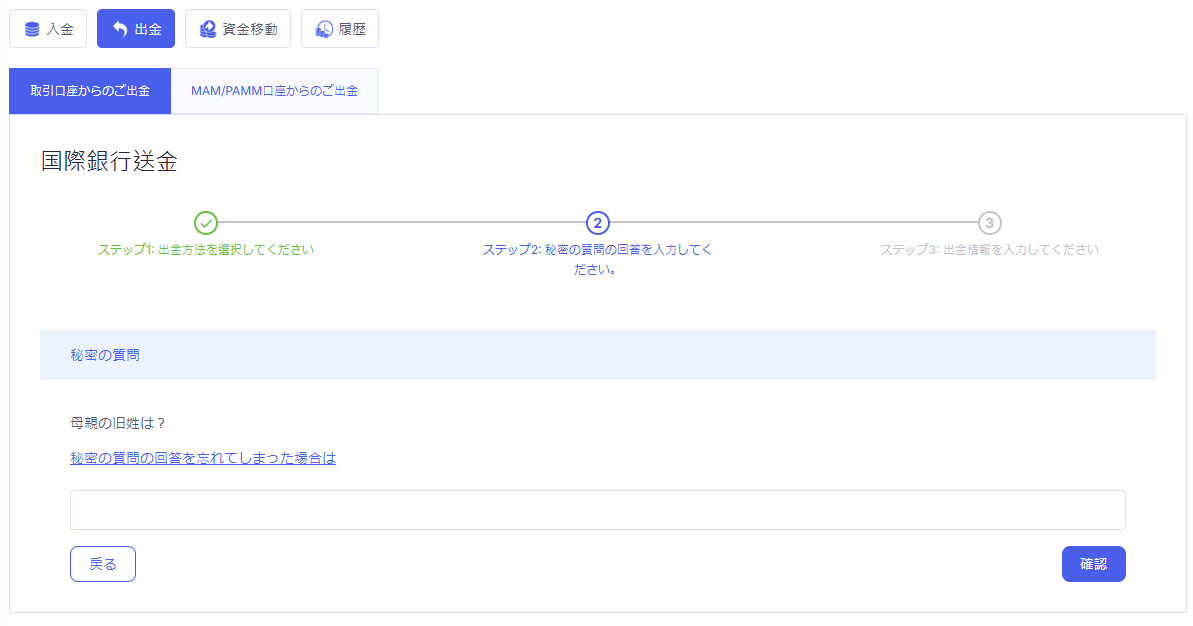Click the grey step 3 circle
The width and height of the screenshot is (1193, 626).
(989, 222)
